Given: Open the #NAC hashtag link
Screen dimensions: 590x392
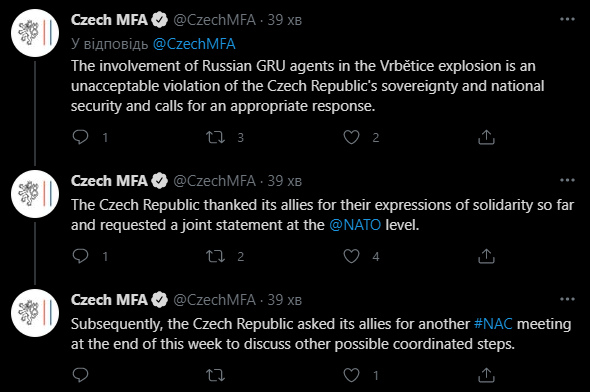Looking at the screenshot, I should click(x=493, y=324).
